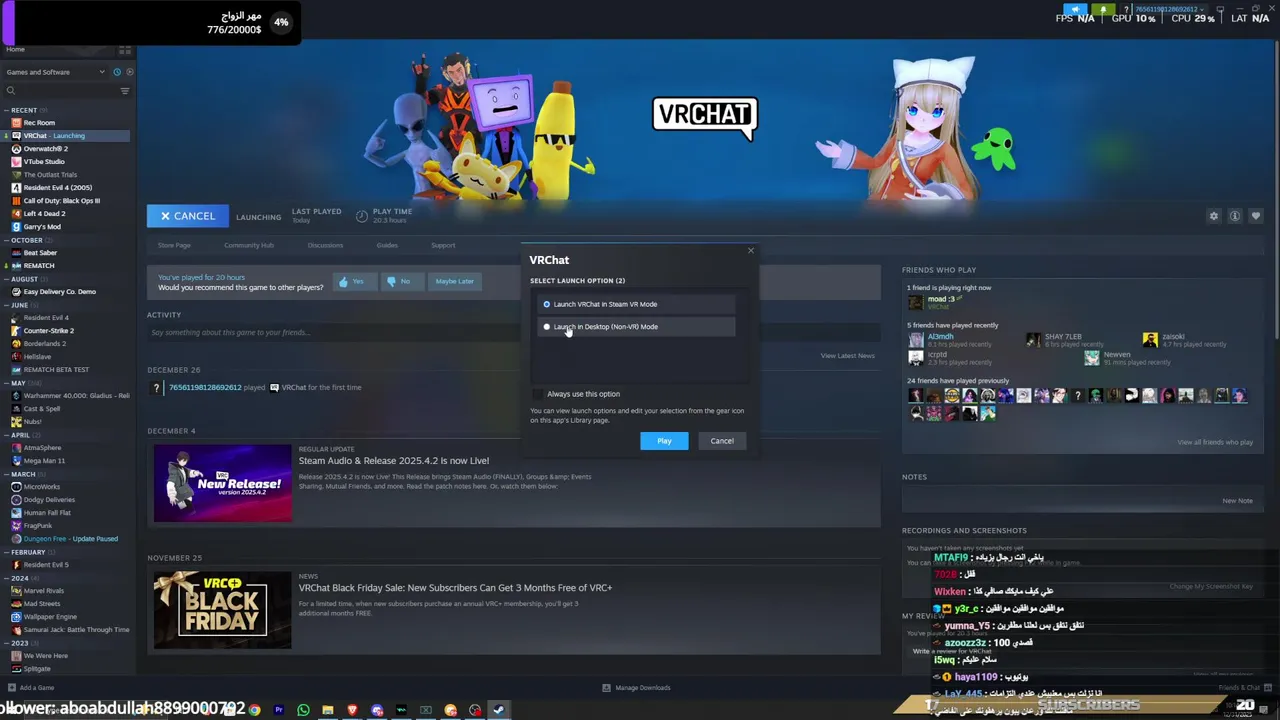The image size is (1280, 720).
Task: Open the VRC+ Black Friday thumbnail
Action: pos(223,610)
